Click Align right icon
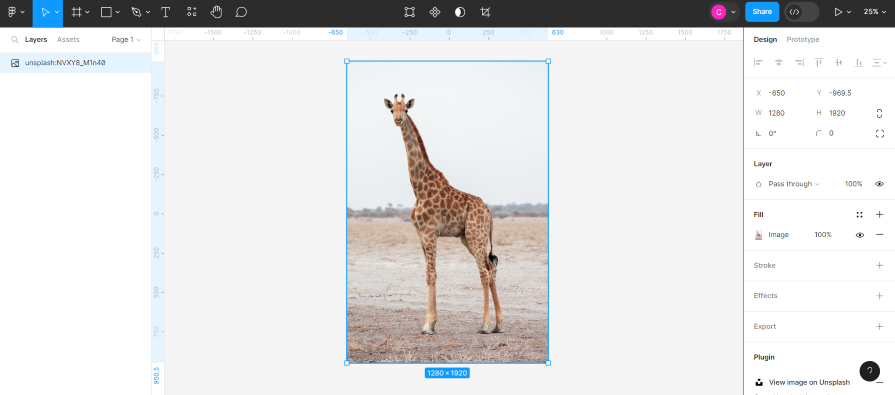895x395 pixels. pos(799,62)
